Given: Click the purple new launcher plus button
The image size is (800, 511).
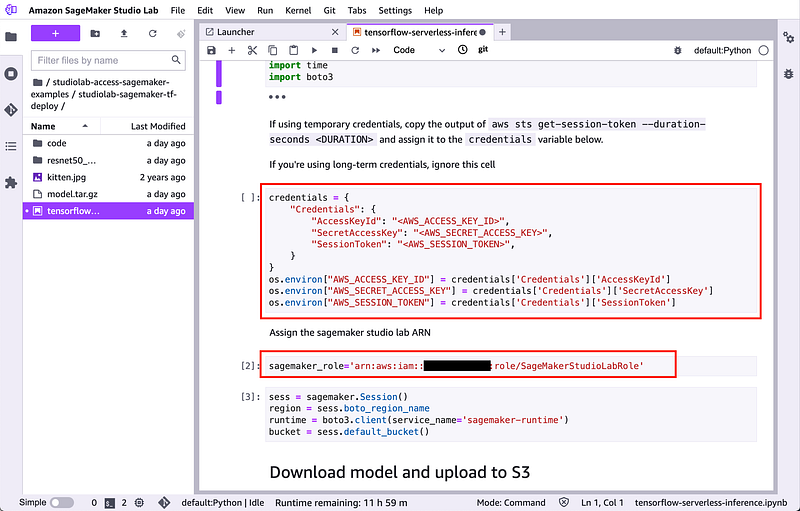Looking at the screenshot, I should click(x=55, y=33).
